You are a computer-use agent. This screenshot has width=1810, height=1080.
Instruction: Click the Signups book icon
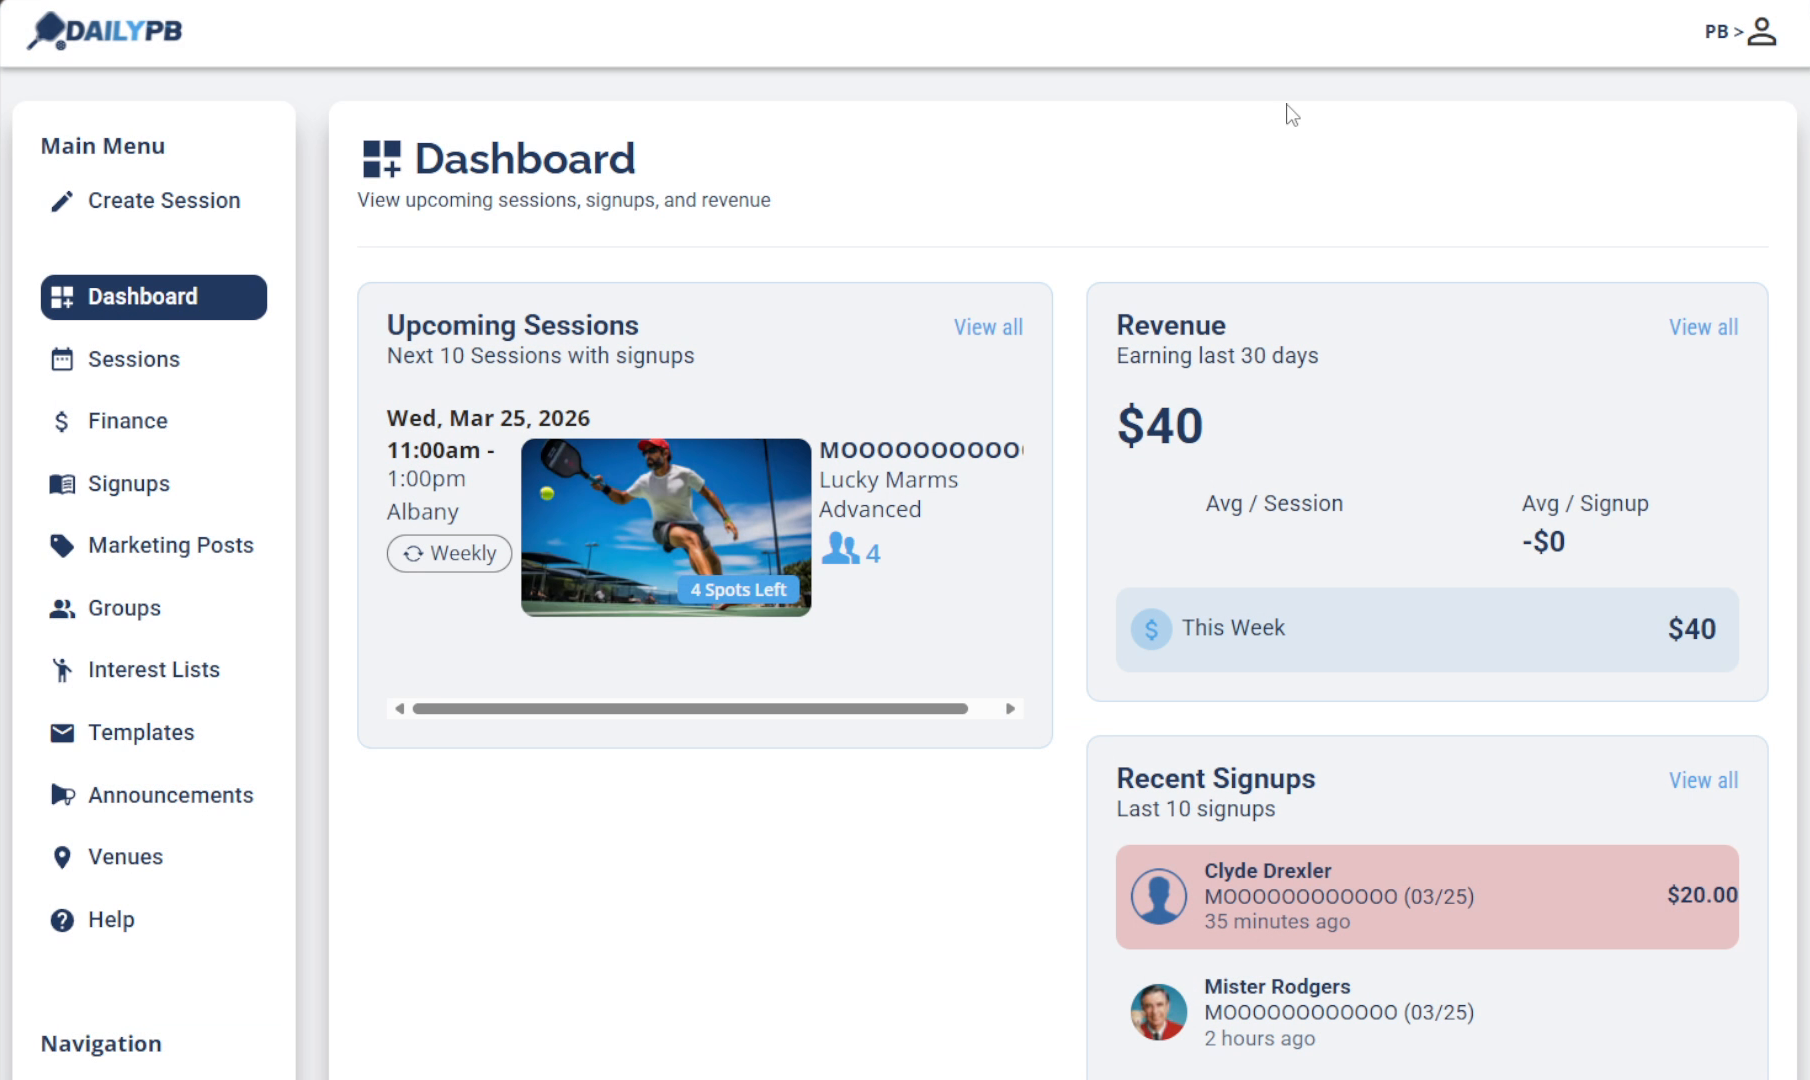(x=62, y=484)
